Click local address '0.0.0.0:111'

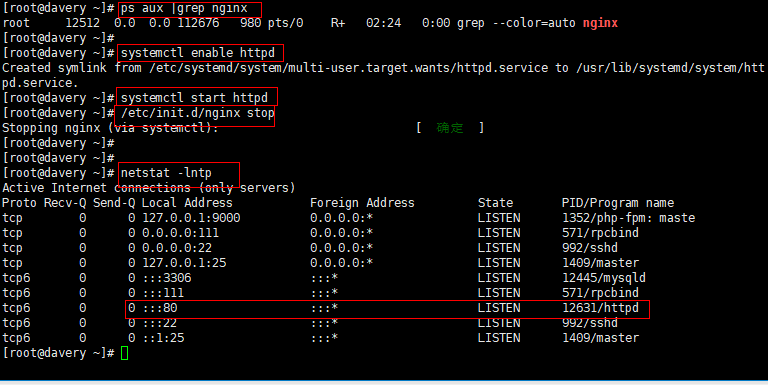180,233
